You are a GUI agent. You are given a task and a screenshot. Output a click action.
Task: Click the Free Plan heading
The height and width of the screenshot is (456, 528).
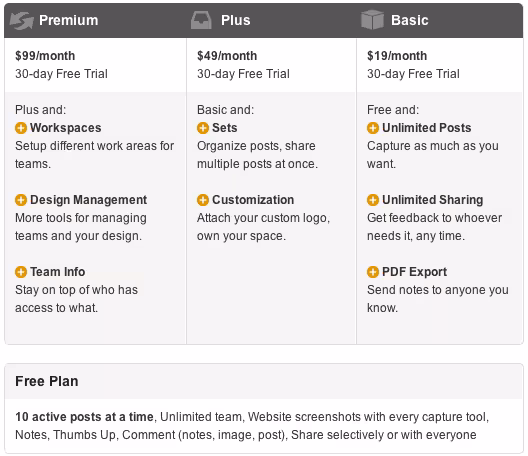pyautogui.click(x=47, y=381)
